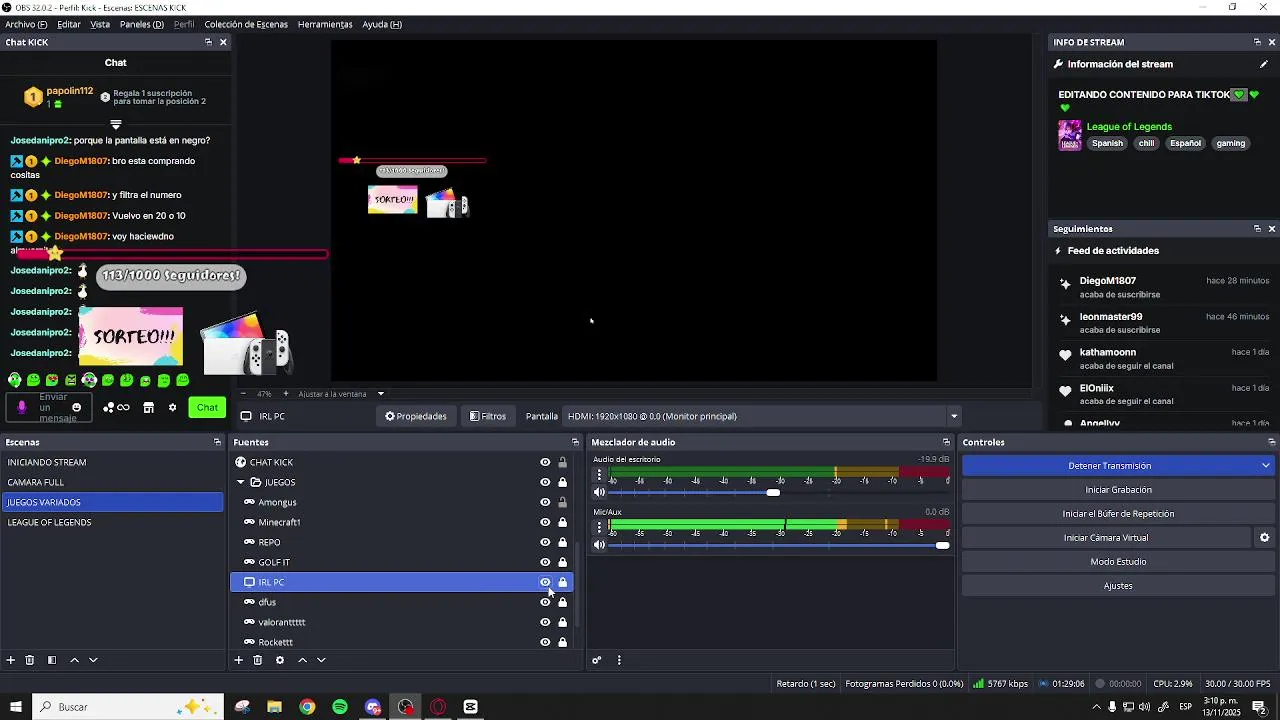Open Paneles menu
This screenshot has width=1280, height=720.
tap(142, 24)
